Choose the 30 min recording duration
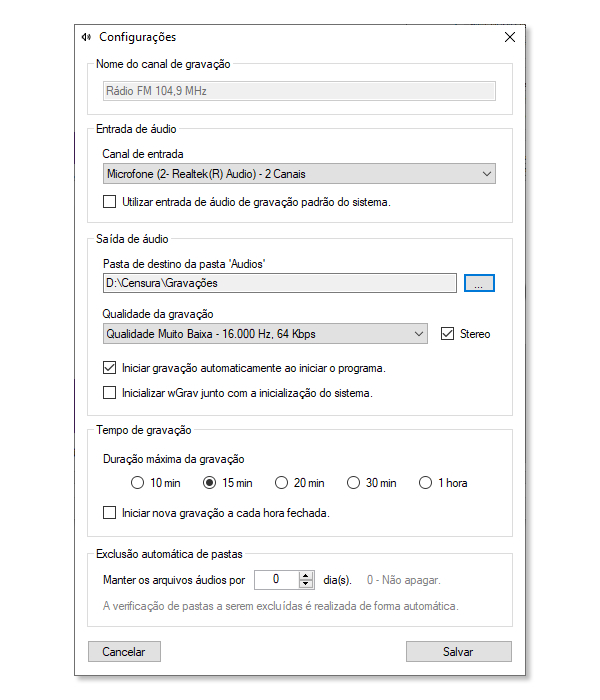The width and height of the screenshot is (600, 700). (x=353, y=483)
